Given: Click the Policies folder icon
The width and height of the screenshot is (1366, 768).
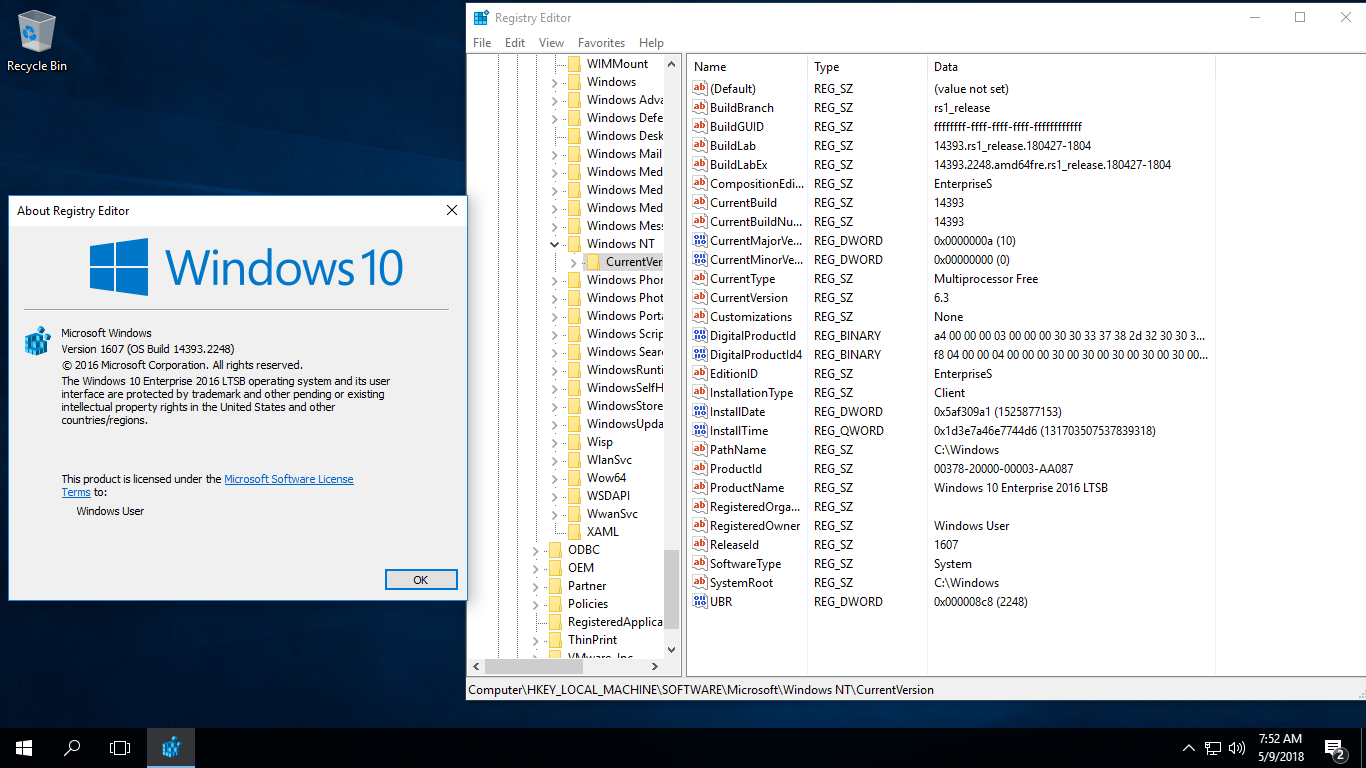Looking at the screenshot, I should [555, 604].
